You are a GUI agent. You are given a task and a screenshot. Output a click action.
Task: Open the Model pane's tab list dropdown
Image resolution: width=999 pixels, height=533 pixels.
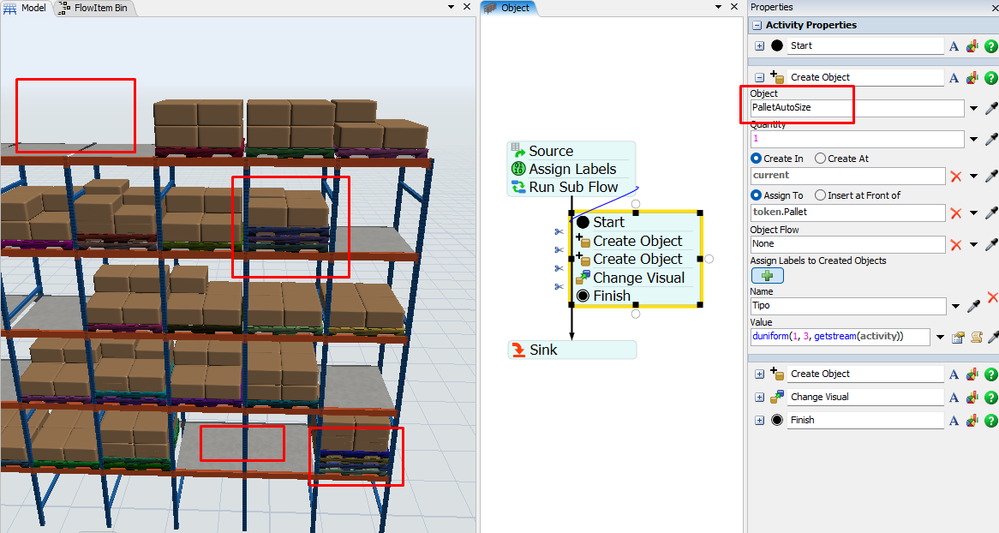click(x=451, y=7)
